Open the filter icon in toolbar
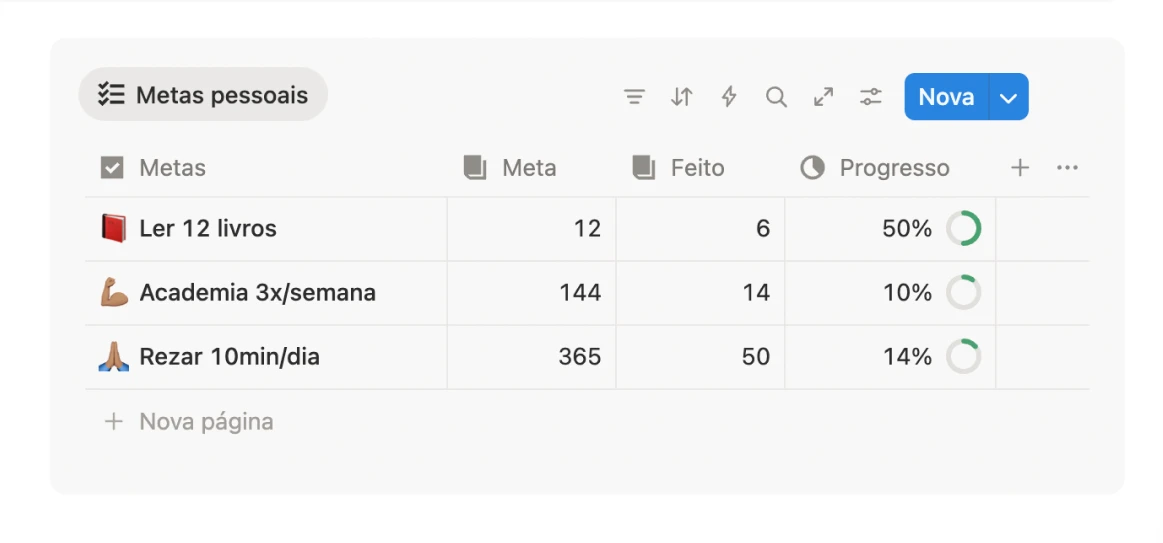 click(634, 97)
